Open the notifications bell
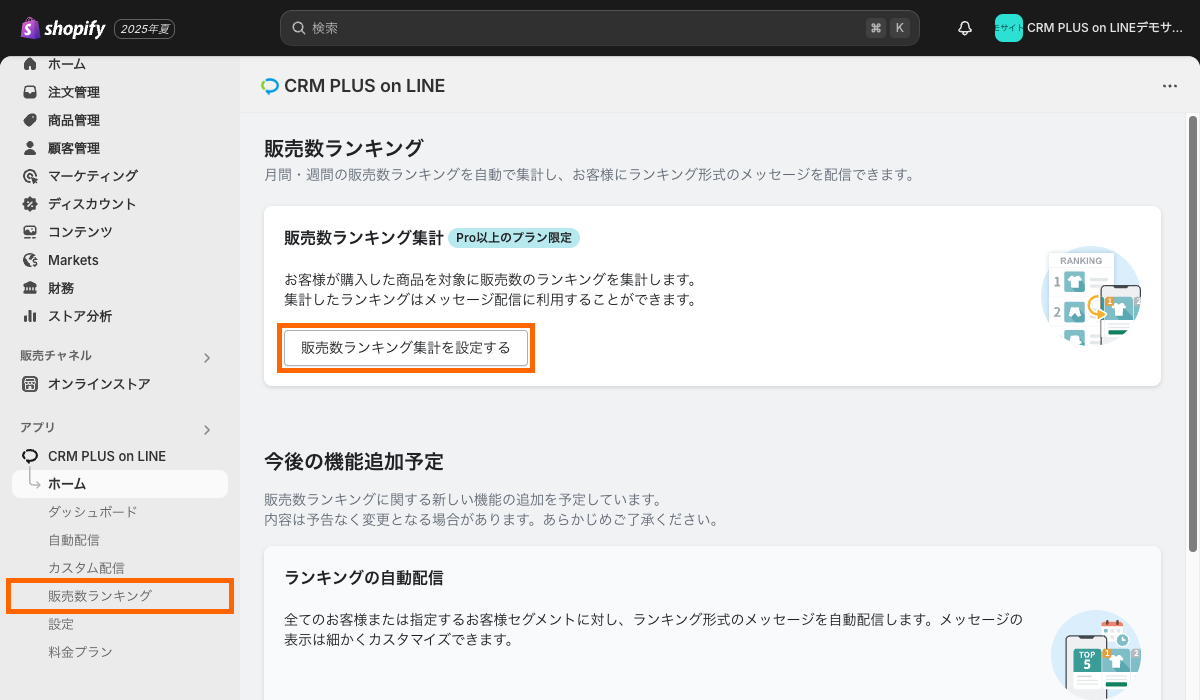 (965, 28)
